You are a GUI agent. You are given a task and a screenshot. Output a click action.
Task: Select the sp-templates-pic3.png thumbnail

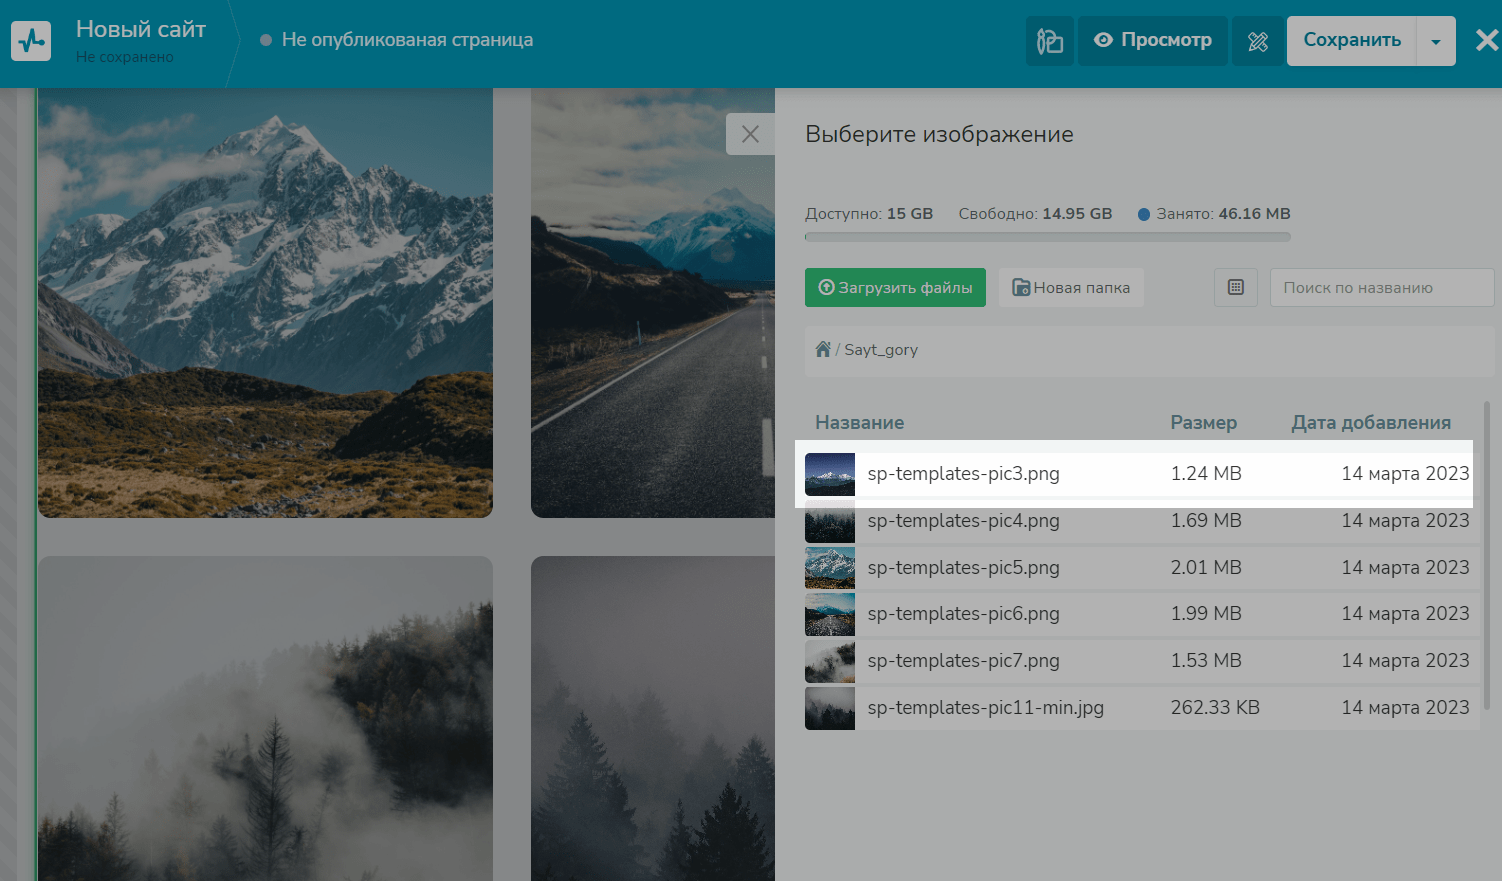tap(830, 474)
